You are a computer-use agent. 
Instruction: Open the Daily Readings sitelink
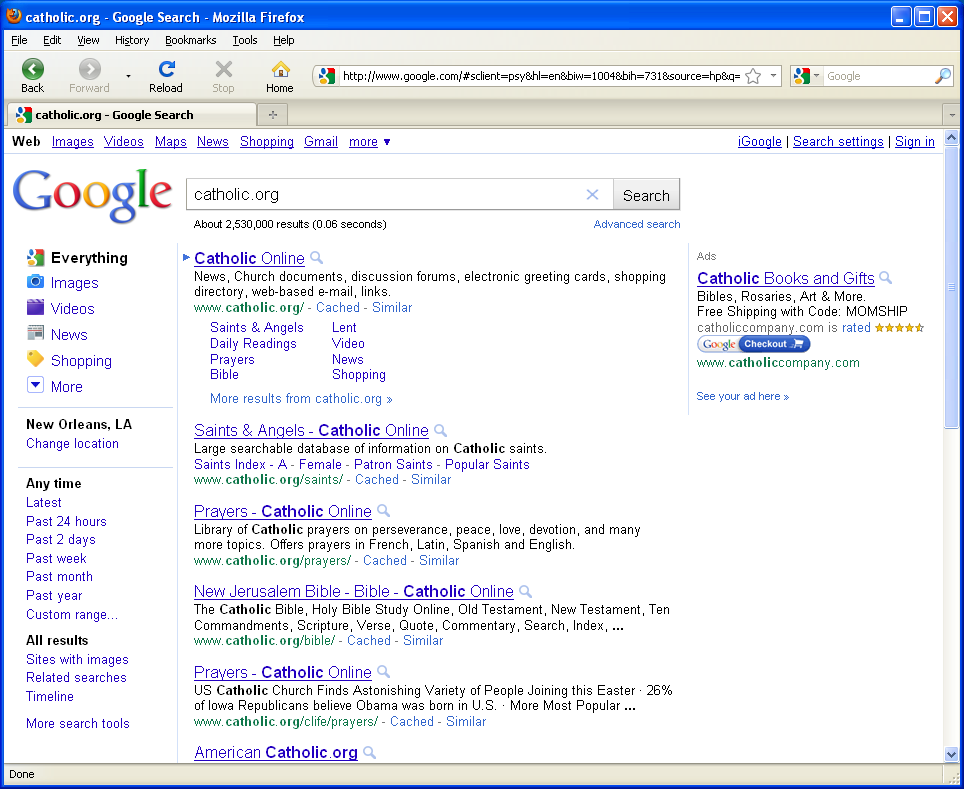pyautogui.click(x=253, y=343)
